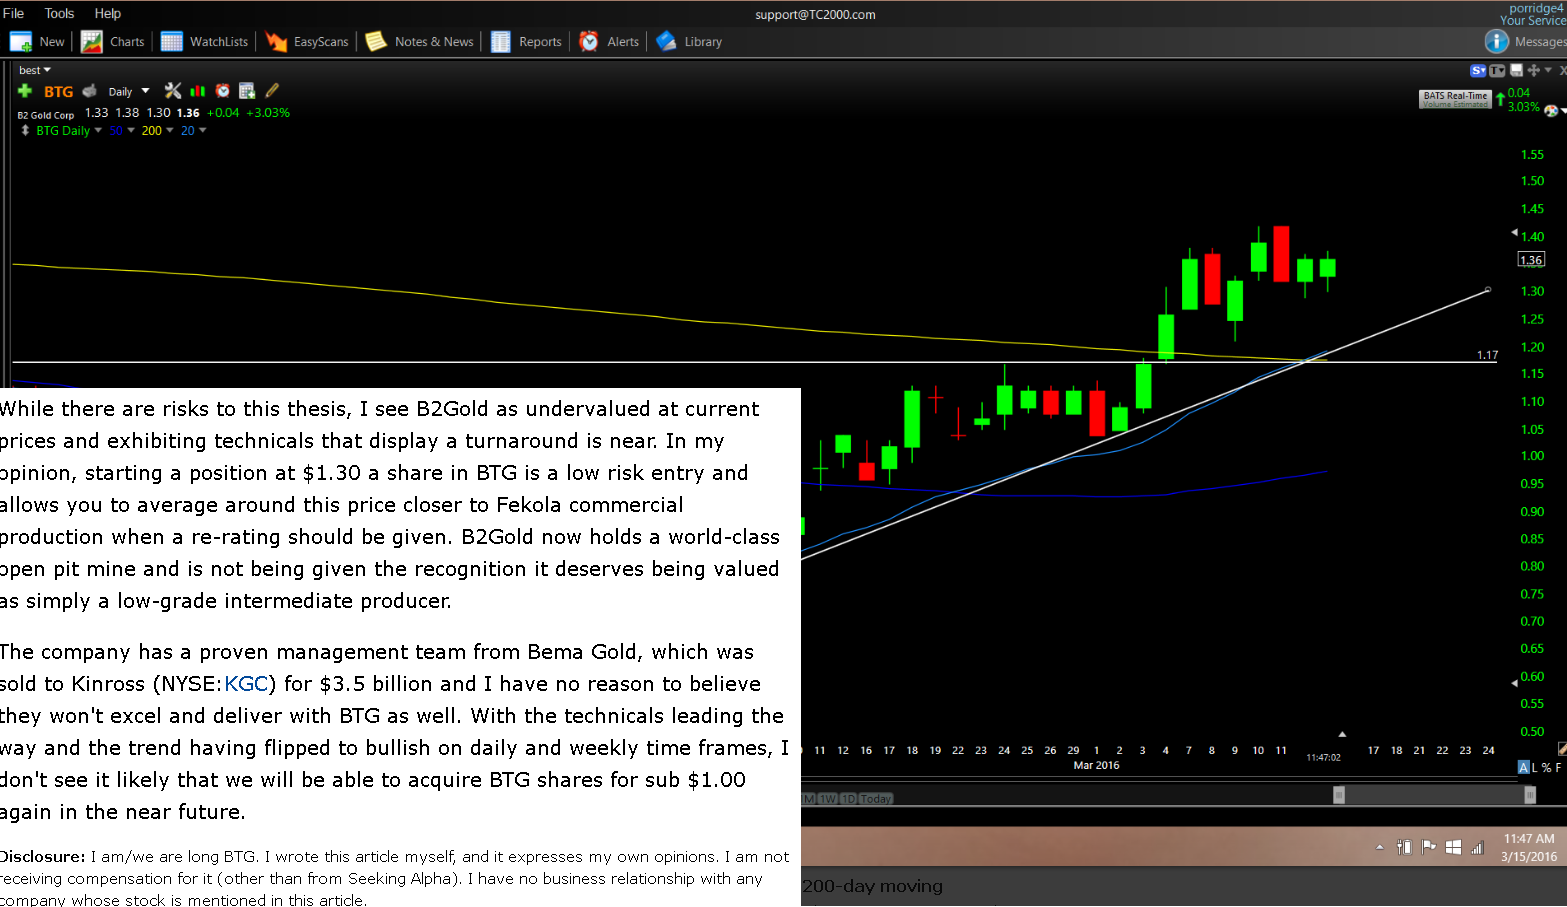This screenshot has height=907, width=1567.
Task: Open Windows Action Center flag icon
Action: coord(1429,847)
